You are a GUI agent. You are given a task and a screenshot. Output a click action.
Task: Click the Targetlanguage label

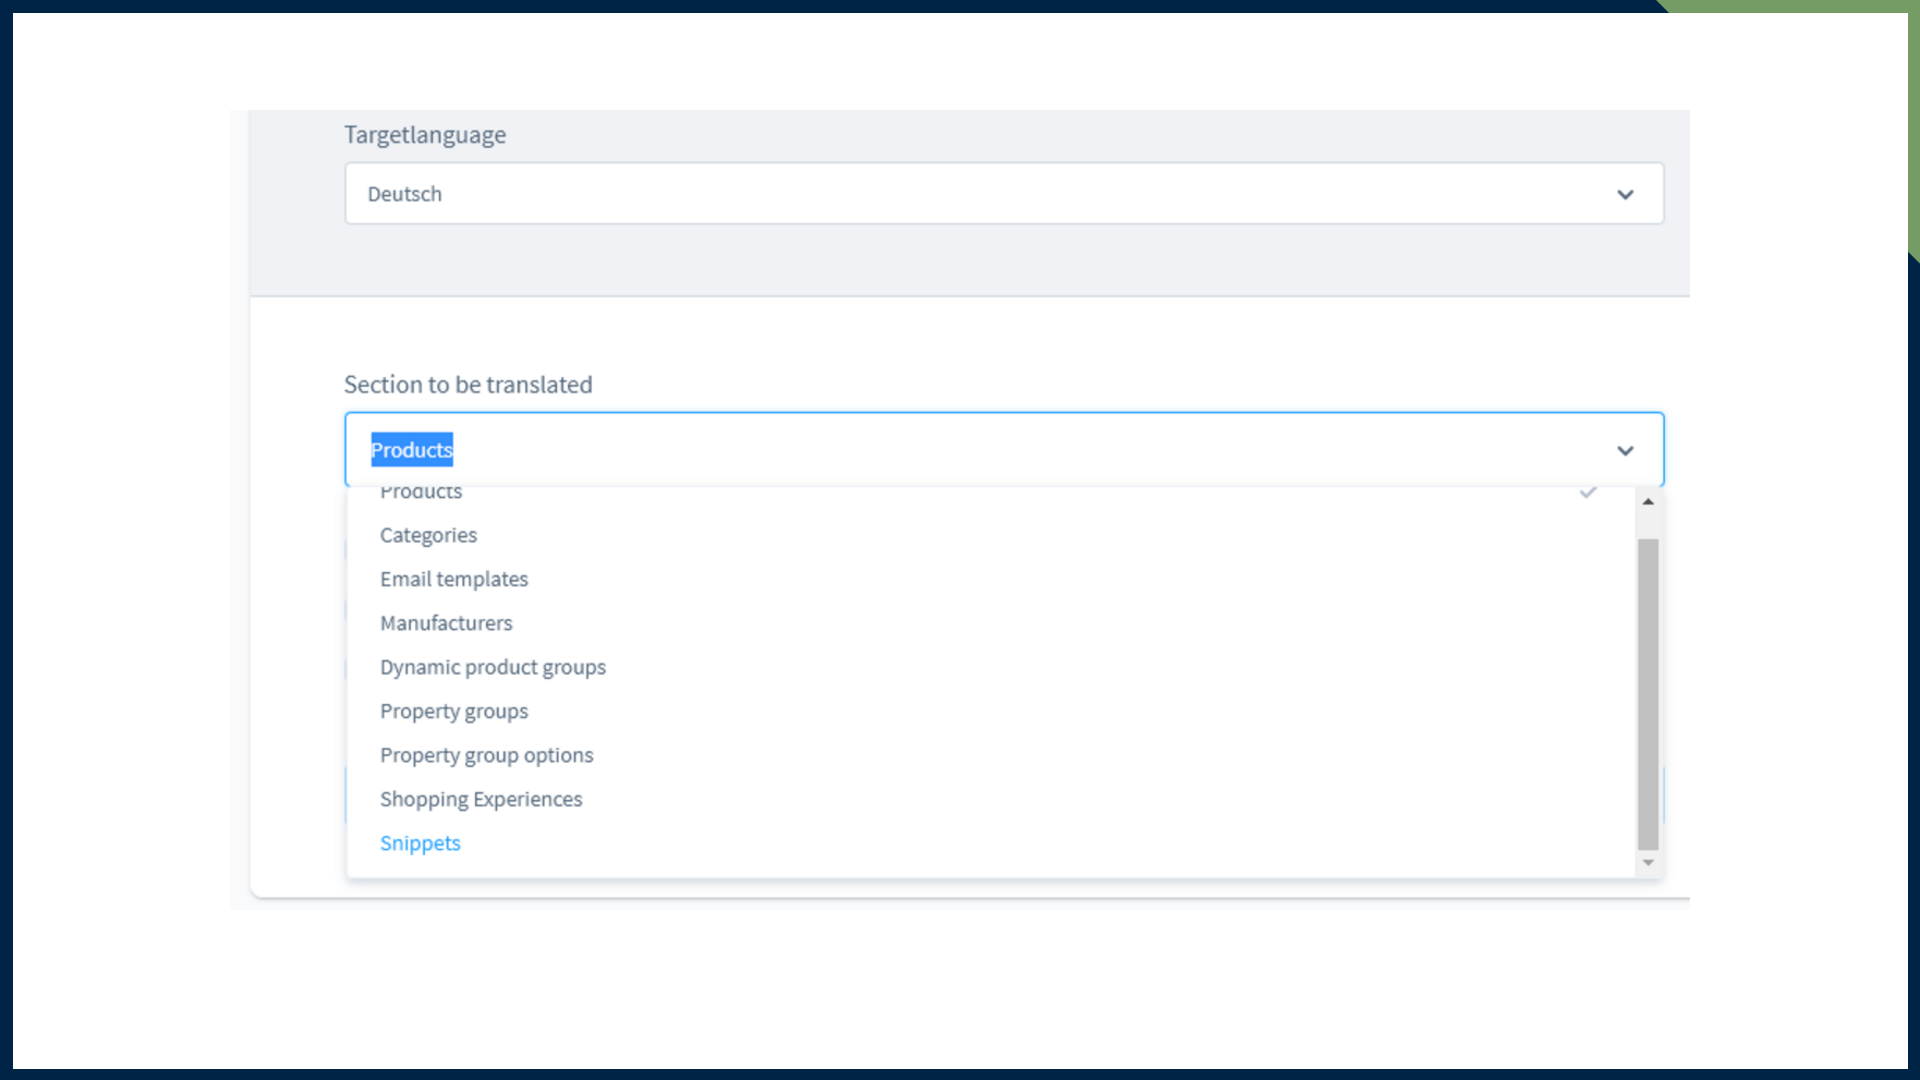coord(425,135)
